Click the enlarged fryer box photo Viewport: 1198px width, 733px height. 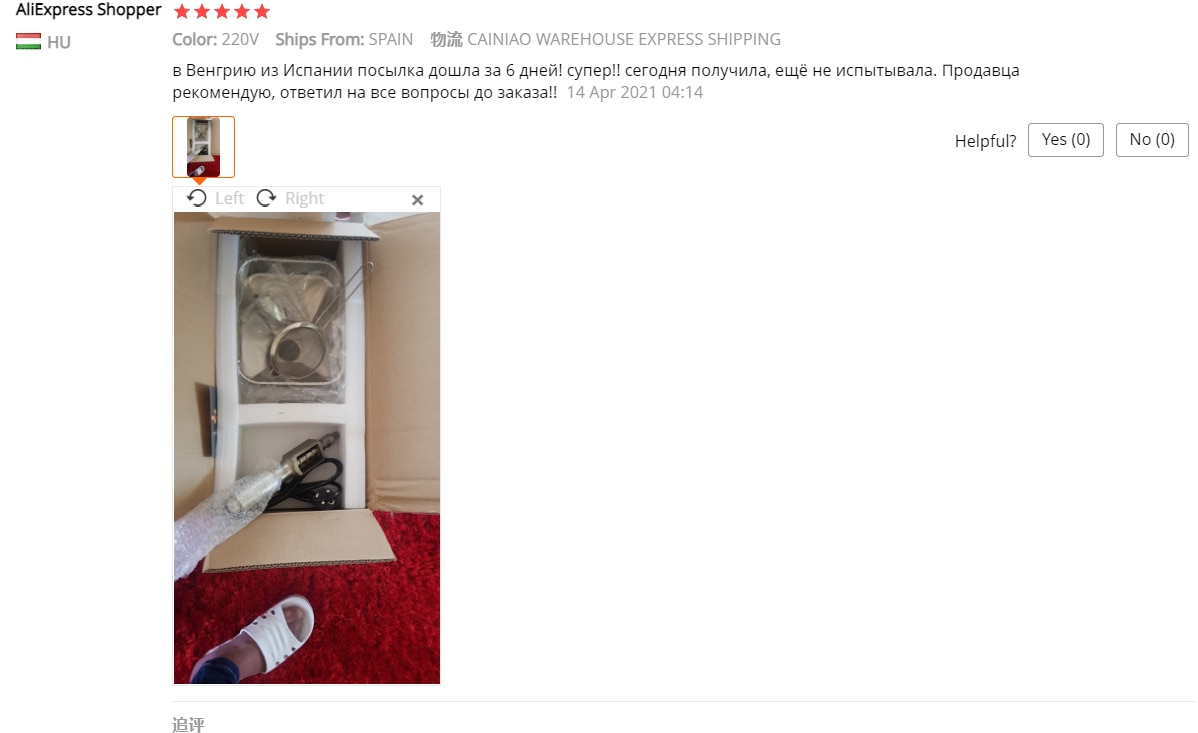(307, 448)
